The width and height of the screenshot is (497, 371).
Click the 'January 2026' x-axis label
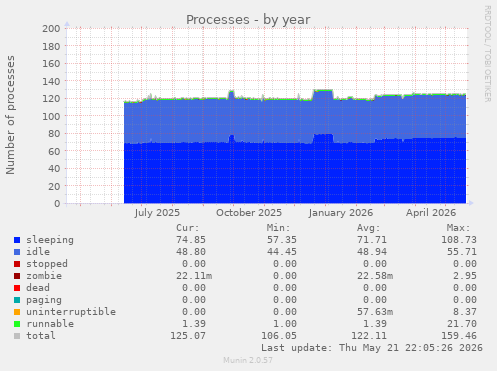[341, 213]
